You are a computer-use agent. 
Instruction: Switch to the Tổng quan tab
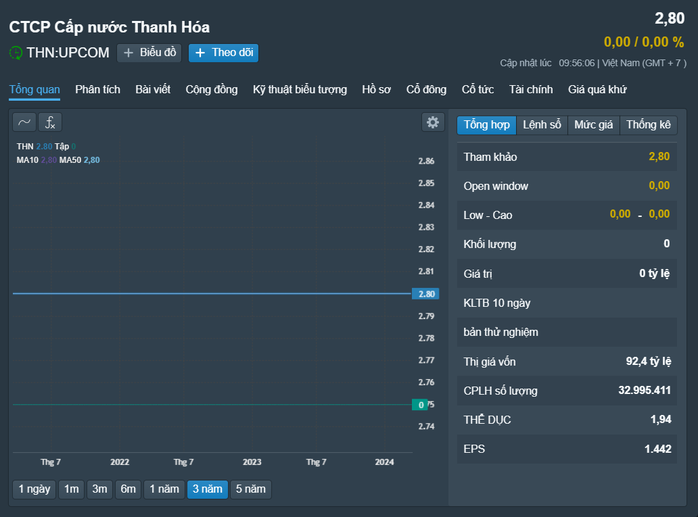click(x=35, y=90)
